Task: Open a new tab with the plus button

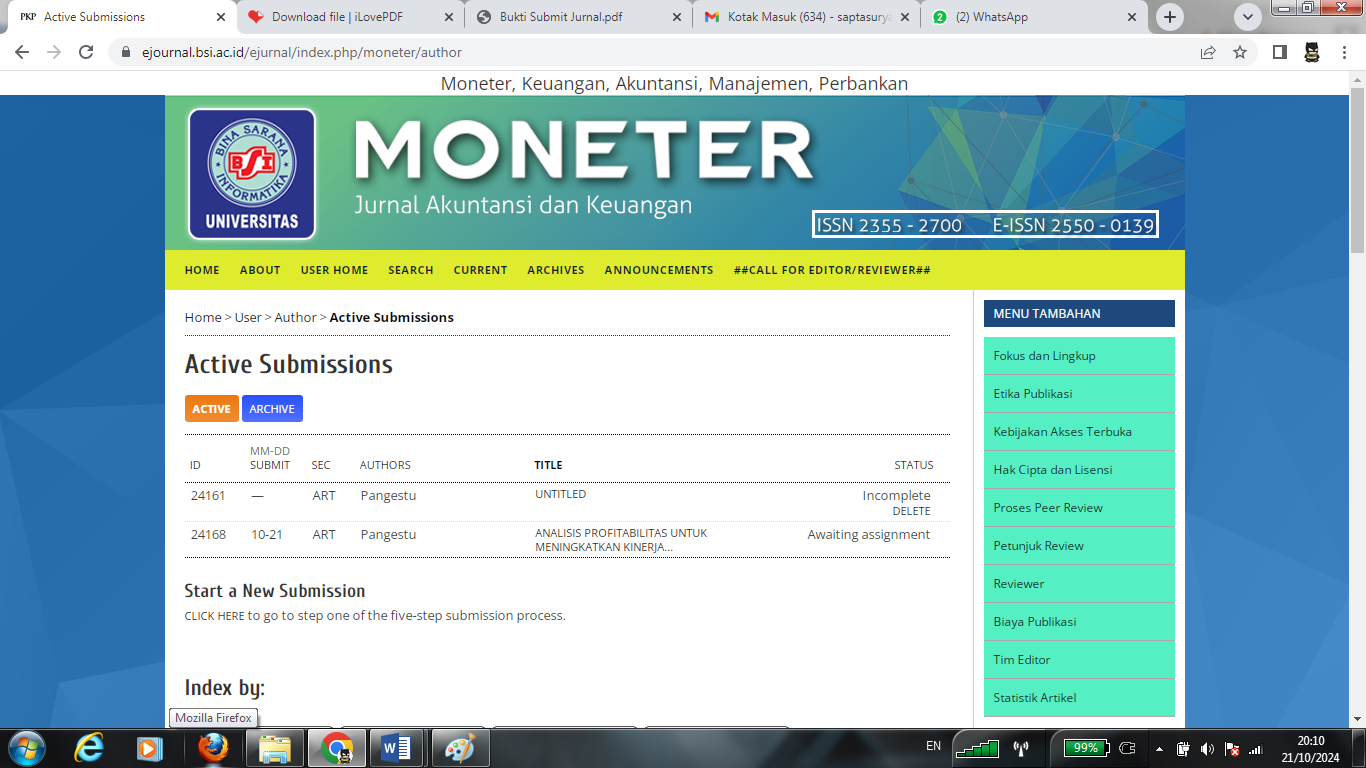Action: pos(1170,17)
